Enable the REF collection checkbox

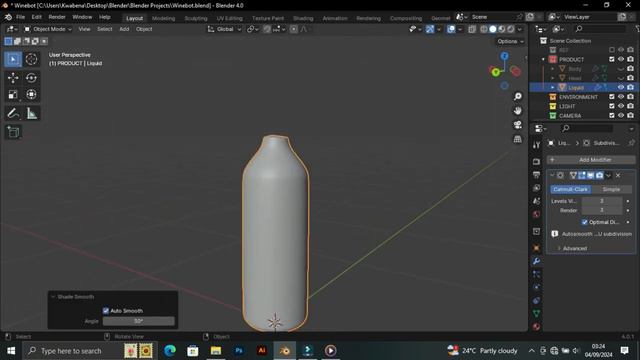pos(611,50)
